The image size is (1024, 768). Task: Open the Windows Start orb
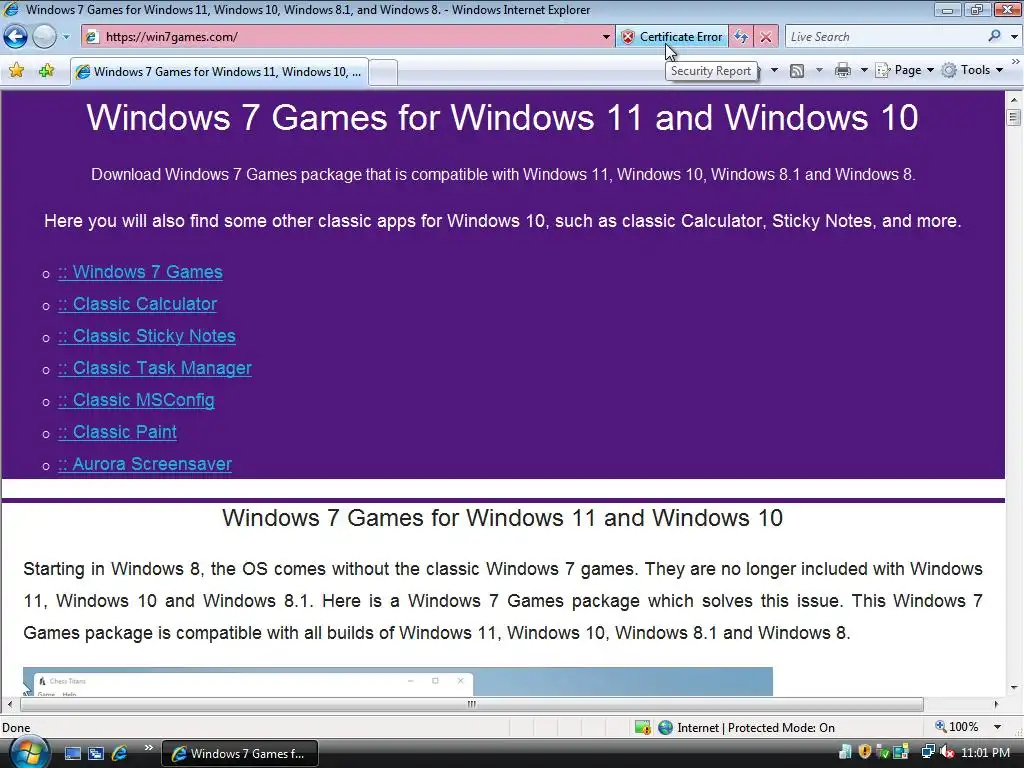[x=29, y=752]
